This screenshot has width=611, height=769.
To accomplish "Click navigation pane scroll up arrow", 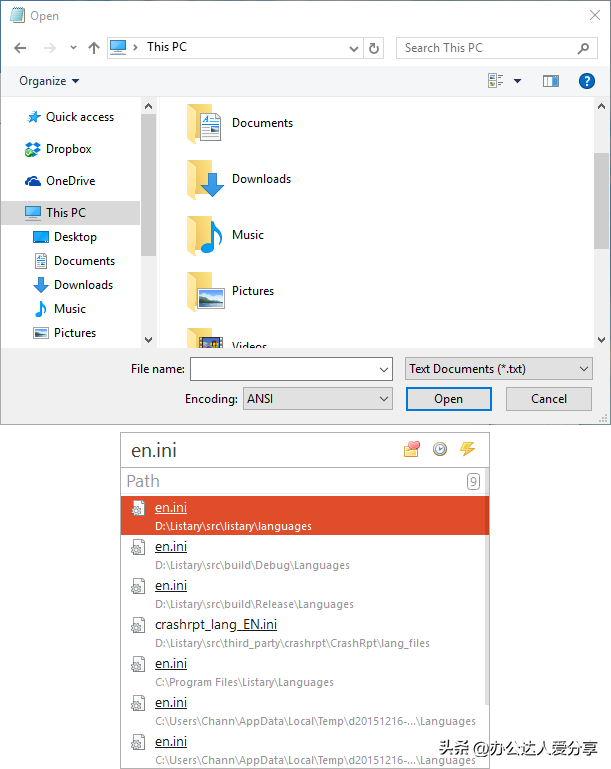I will (149, 106).
